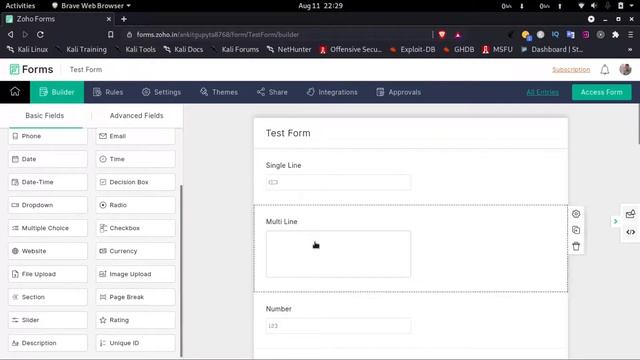
Task: Open the Settings tab
Action: (161, 92)
